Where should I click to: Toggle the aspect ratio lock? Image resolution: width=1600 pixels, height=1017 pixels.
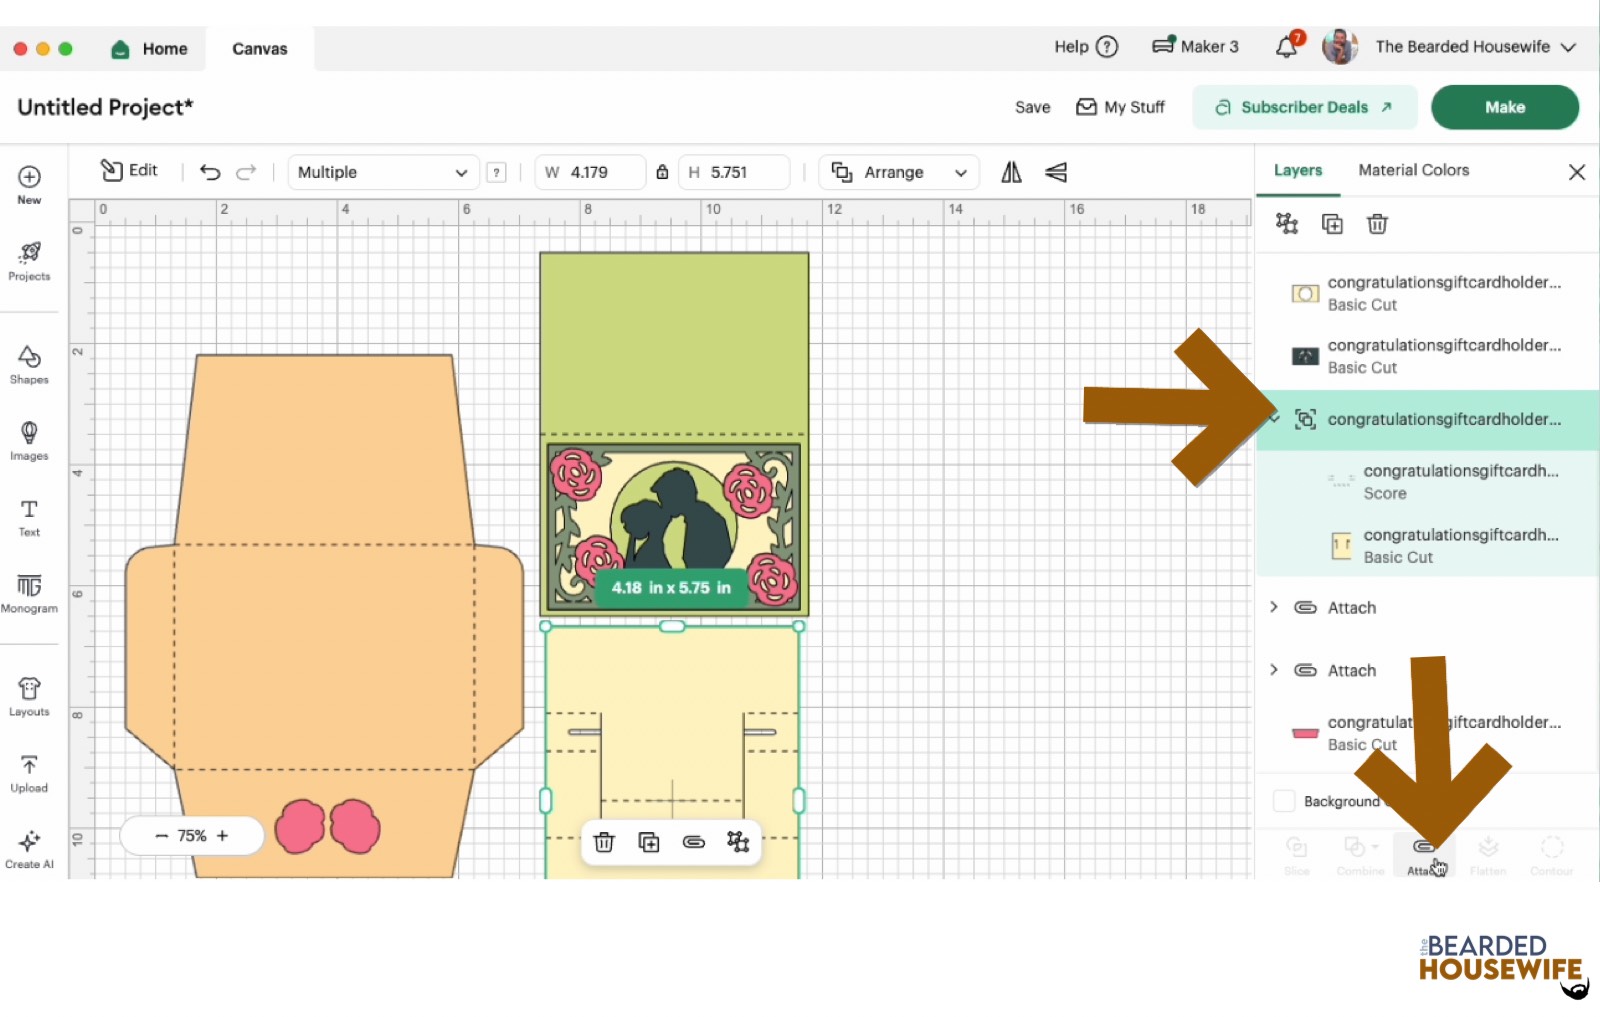(x=662, y=172)
